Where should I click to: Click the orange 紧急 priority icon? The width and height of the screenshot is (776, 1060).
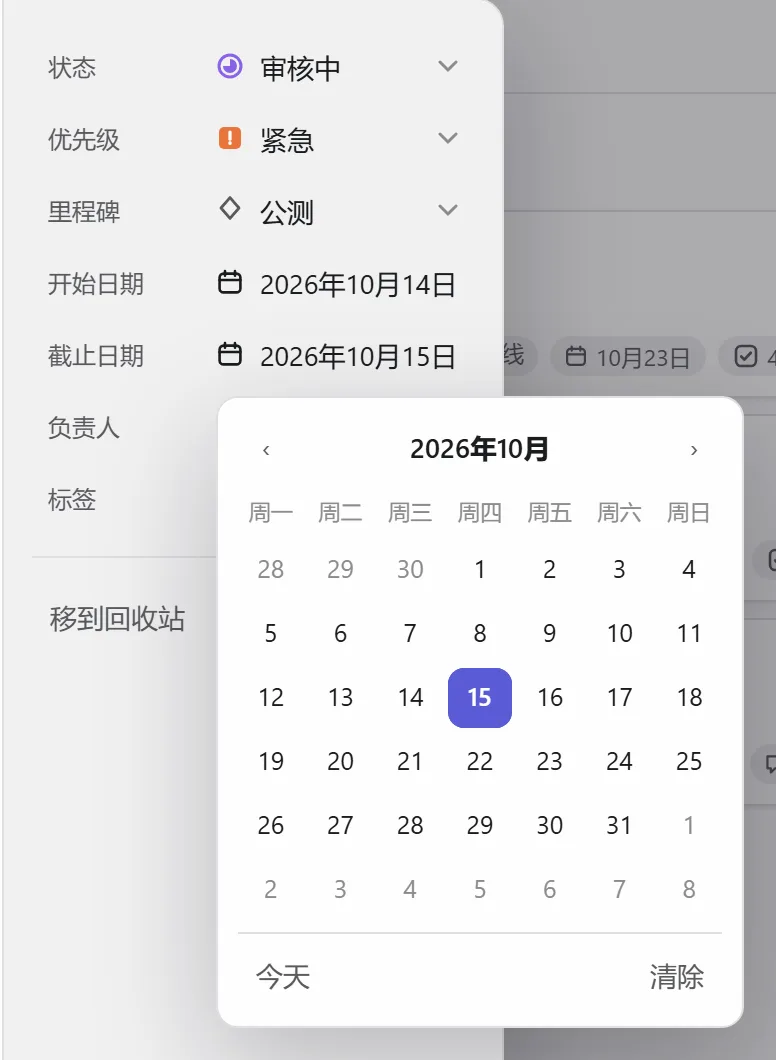click(230, 139)
